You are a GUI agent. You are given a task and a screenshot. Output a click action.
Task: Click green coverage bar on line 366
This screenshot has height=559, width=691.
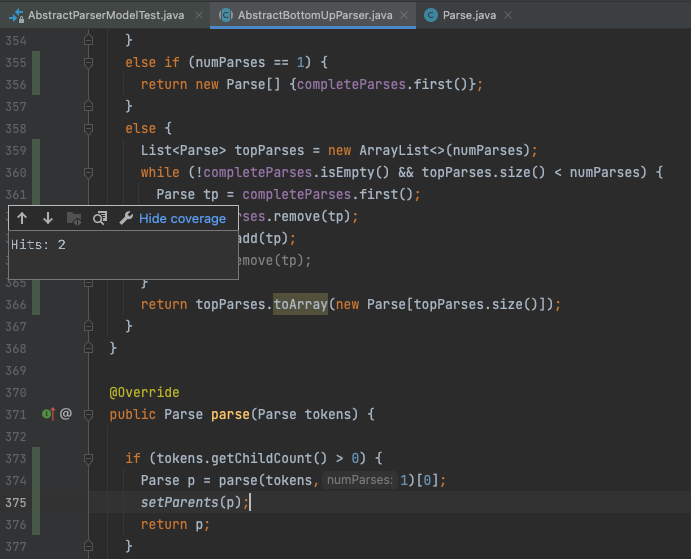pyautogui.click(x=36, y=304)
